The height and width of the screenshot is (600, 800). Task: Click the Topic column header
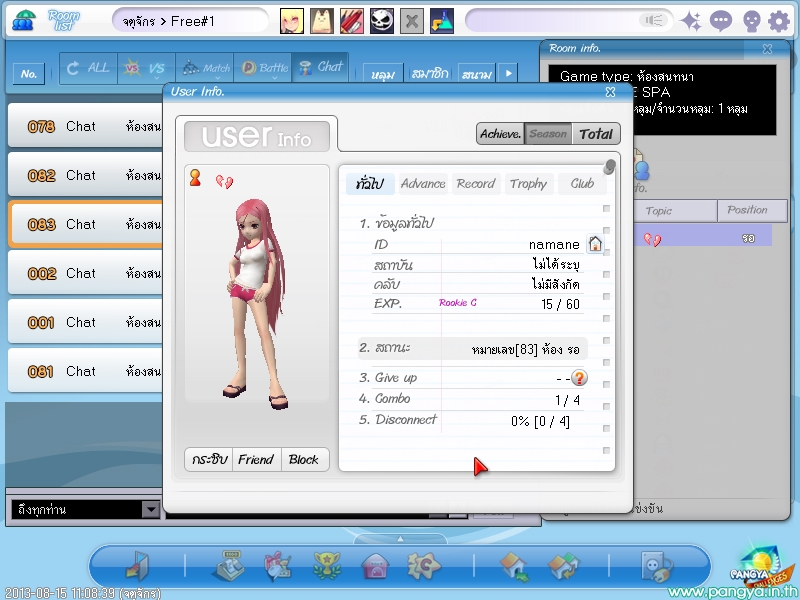(674, 211)
